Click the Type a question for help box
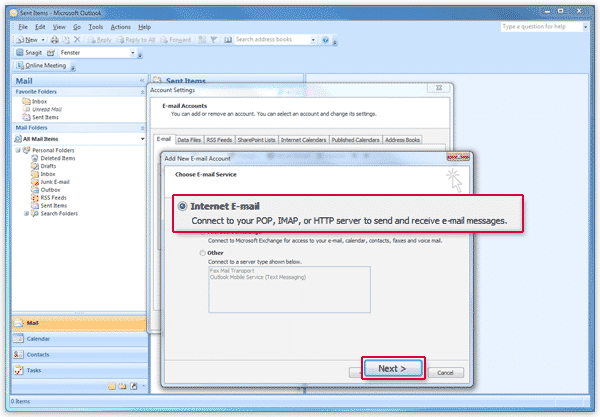Viewport: 600px width, 417px height. pos(541,27)
